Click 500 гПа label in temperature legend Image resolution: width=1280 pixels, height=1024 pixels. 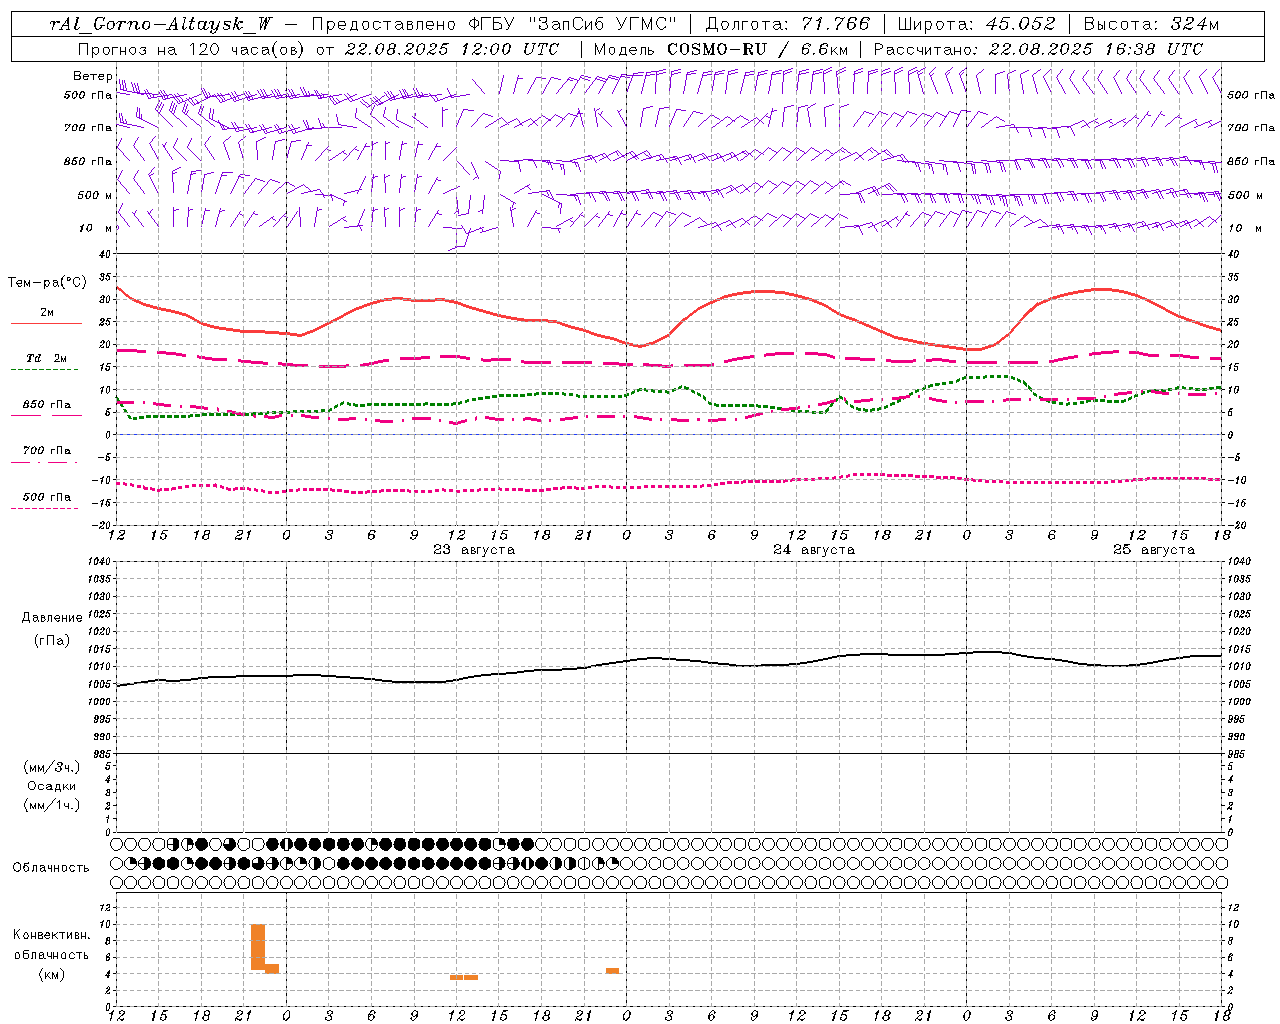pos(46,497)
